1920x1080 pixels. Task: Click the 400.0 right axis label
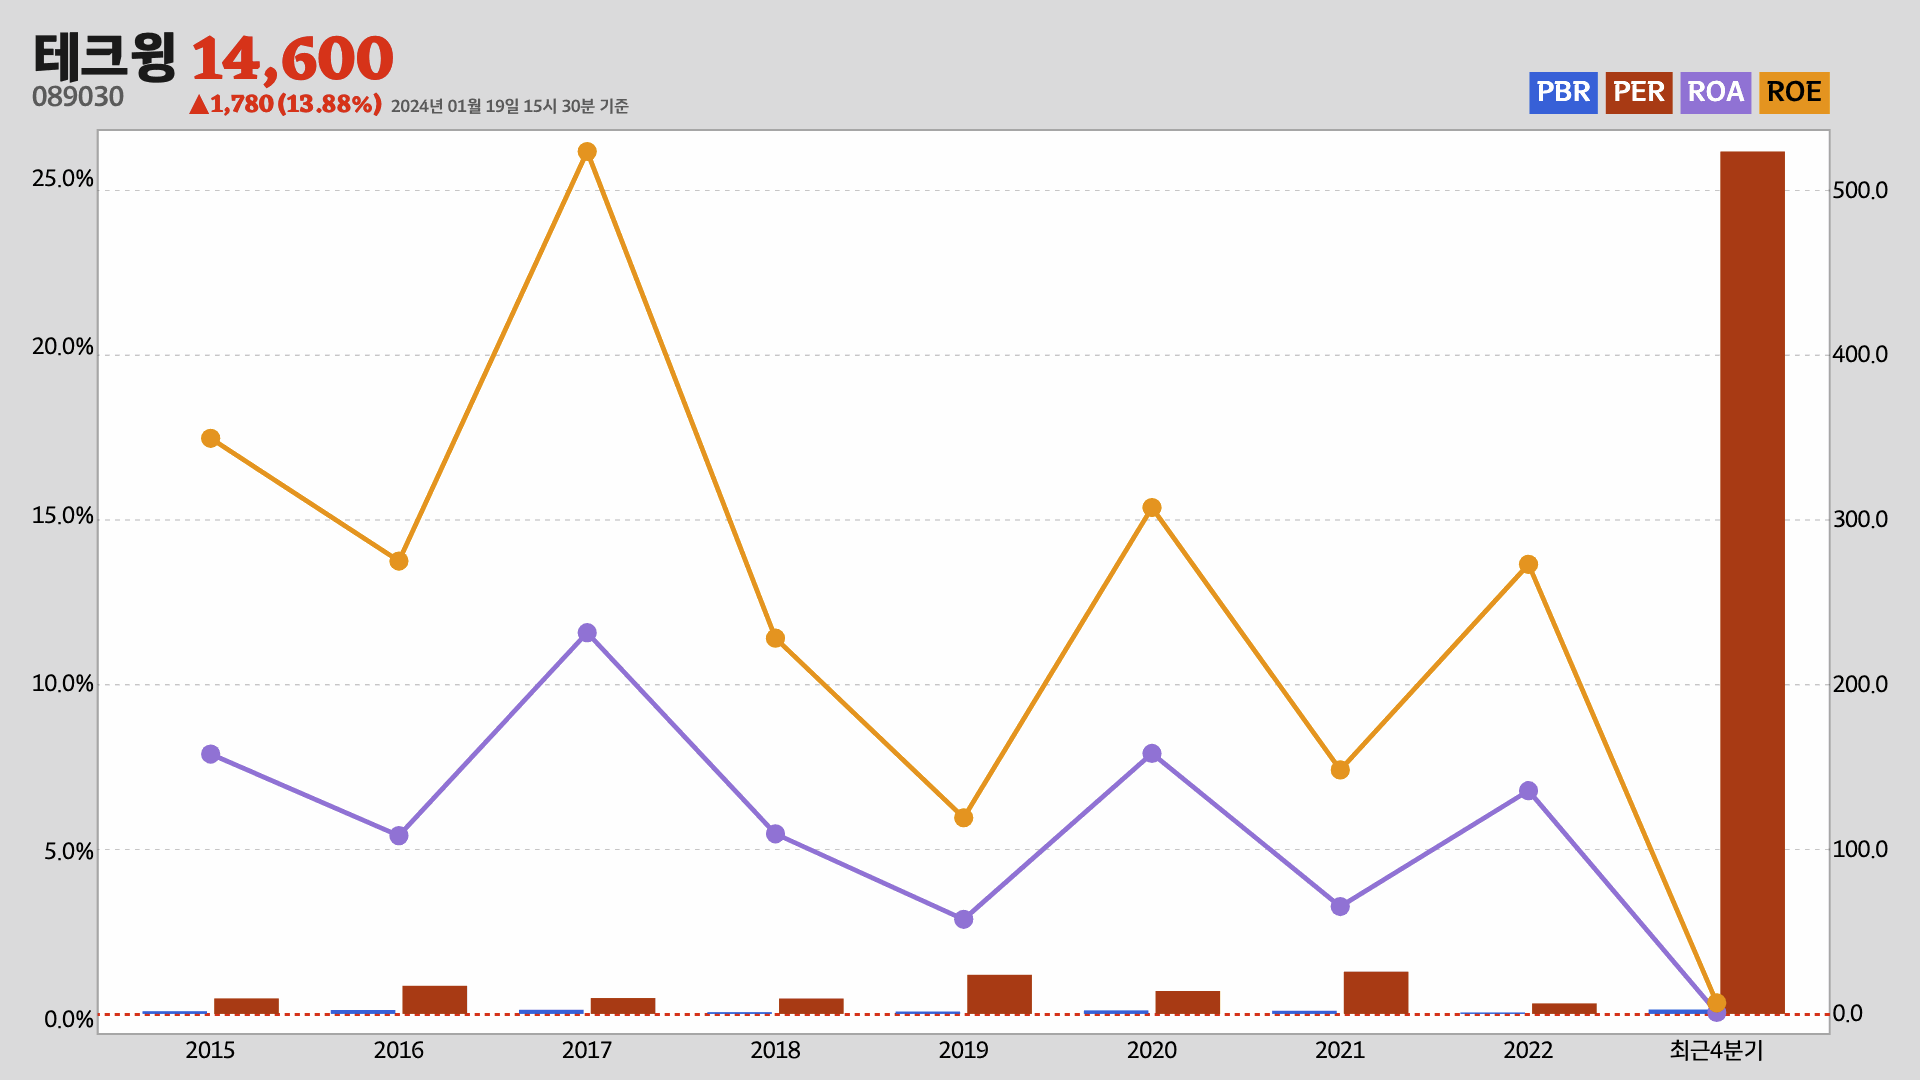pyautogui.click(x=1860, y=355)
